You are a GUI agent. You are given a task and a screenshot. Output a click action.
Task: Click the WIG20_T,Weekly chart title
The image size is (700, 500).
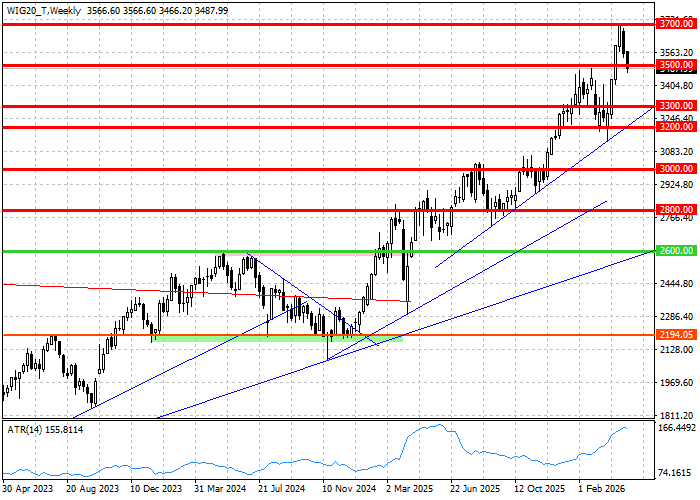coord(40,9)
